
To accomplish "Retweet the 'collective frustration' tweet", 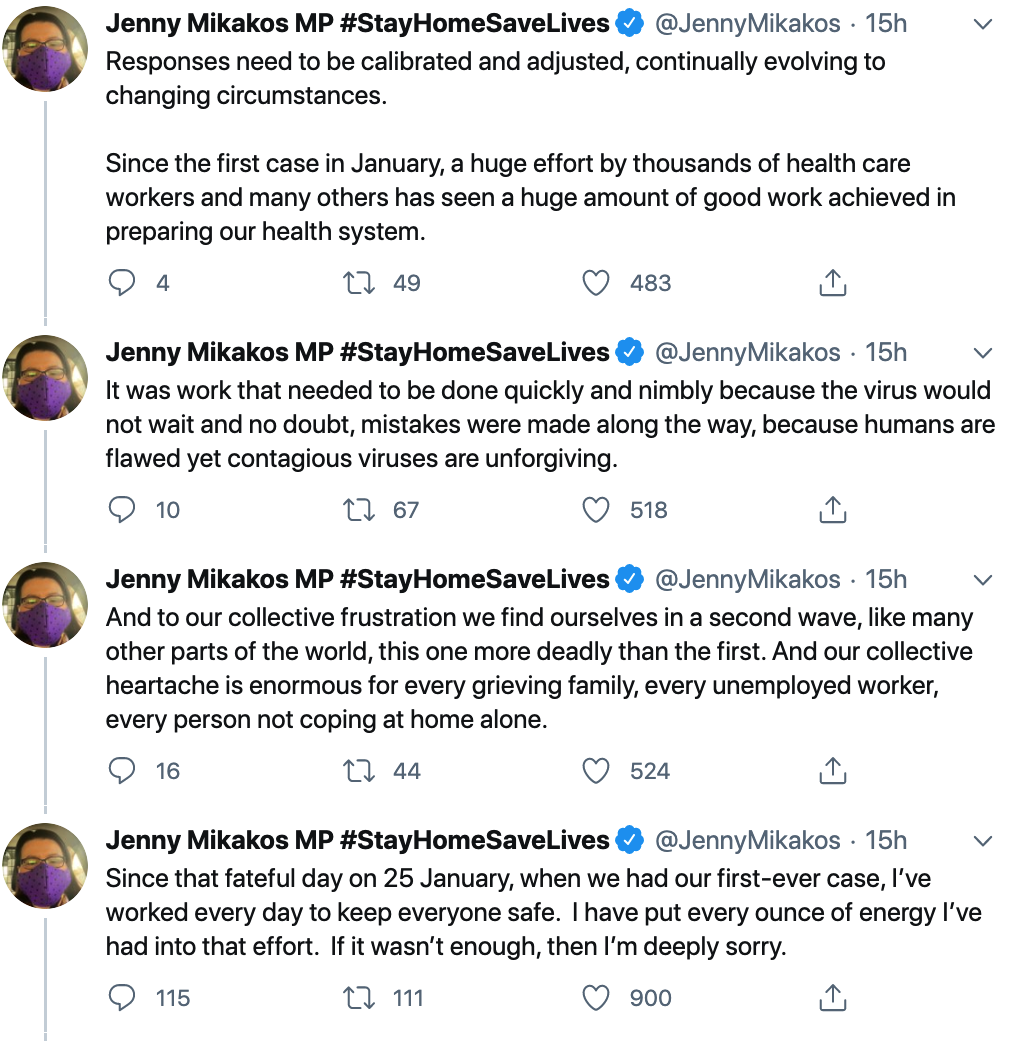I will (359, 772).
